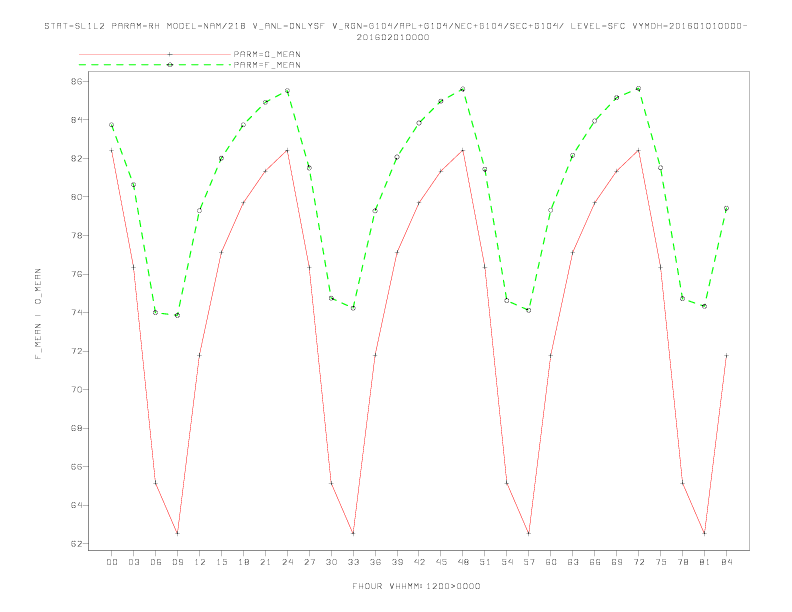
Task: Click x-axis tick label 63
Action: click(573, 562)
